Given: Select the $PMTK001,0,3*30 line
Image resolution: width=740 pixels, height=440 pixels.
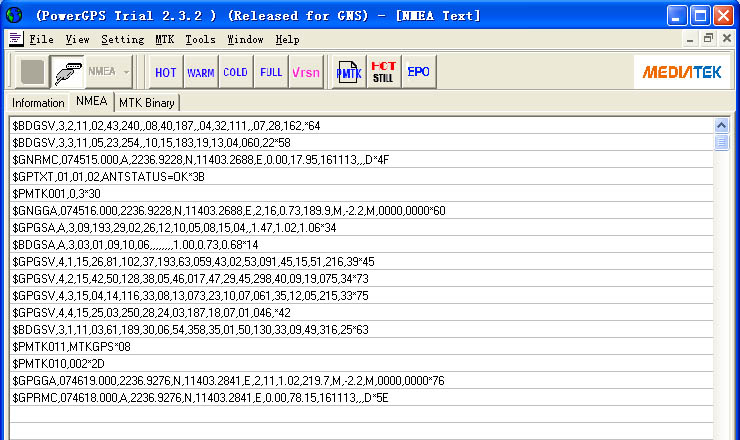Looking at the screenshot, I should (362, 194).
